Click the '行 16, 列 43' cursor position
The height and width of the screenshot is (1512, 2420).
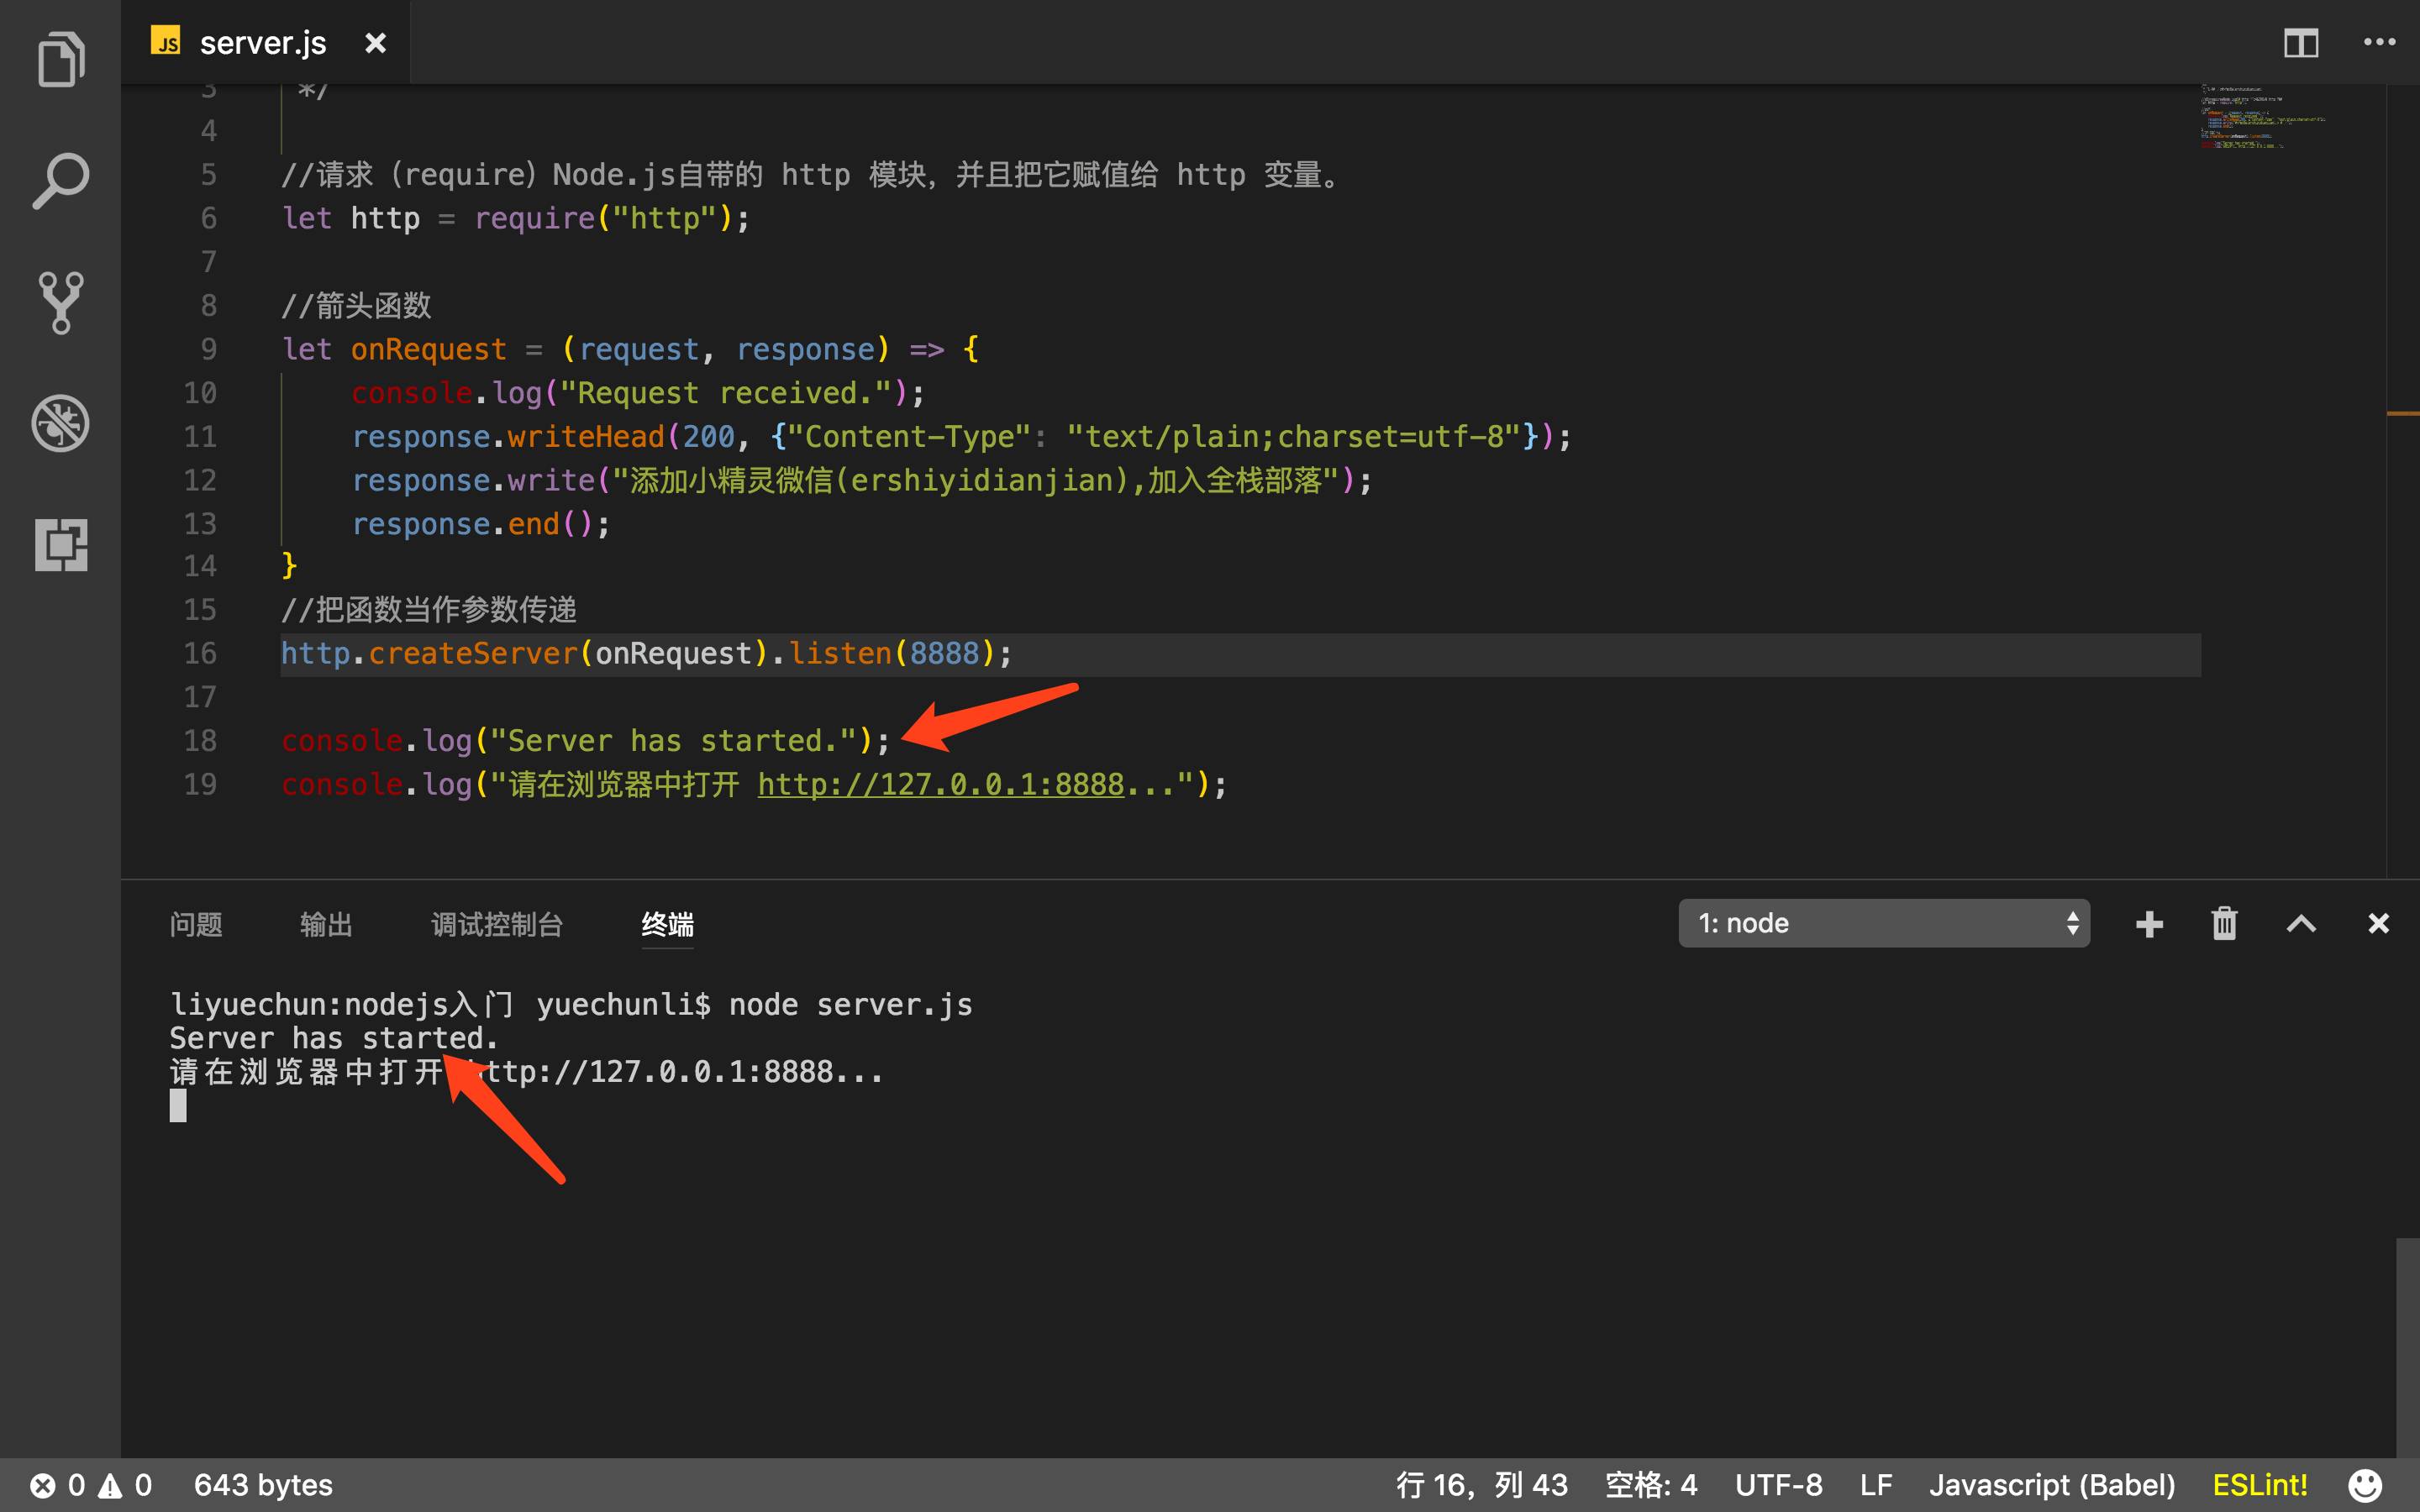[x=1482, y=1485]
